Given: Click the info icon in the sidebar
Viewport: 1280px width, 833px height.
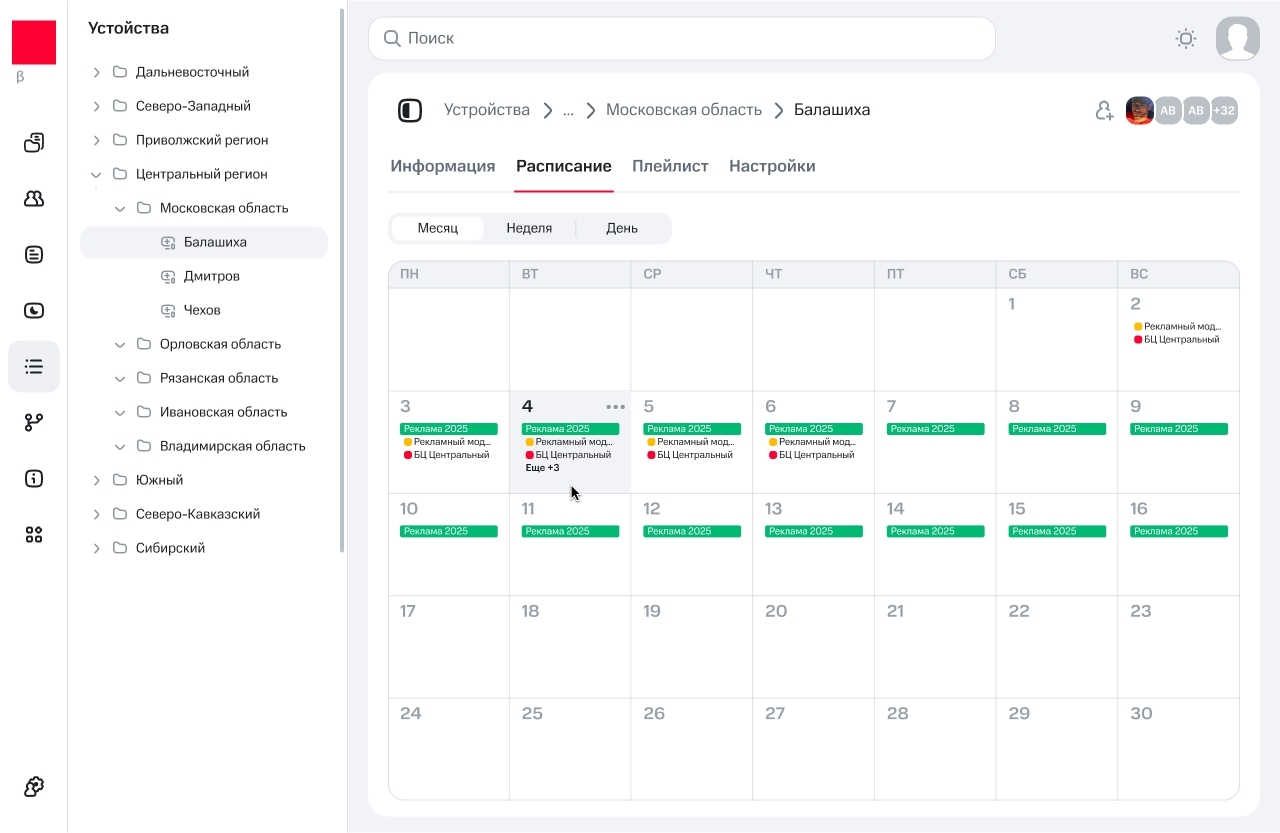Looking at the screenshot, I should pyautogui.click(x=34, y=478).
